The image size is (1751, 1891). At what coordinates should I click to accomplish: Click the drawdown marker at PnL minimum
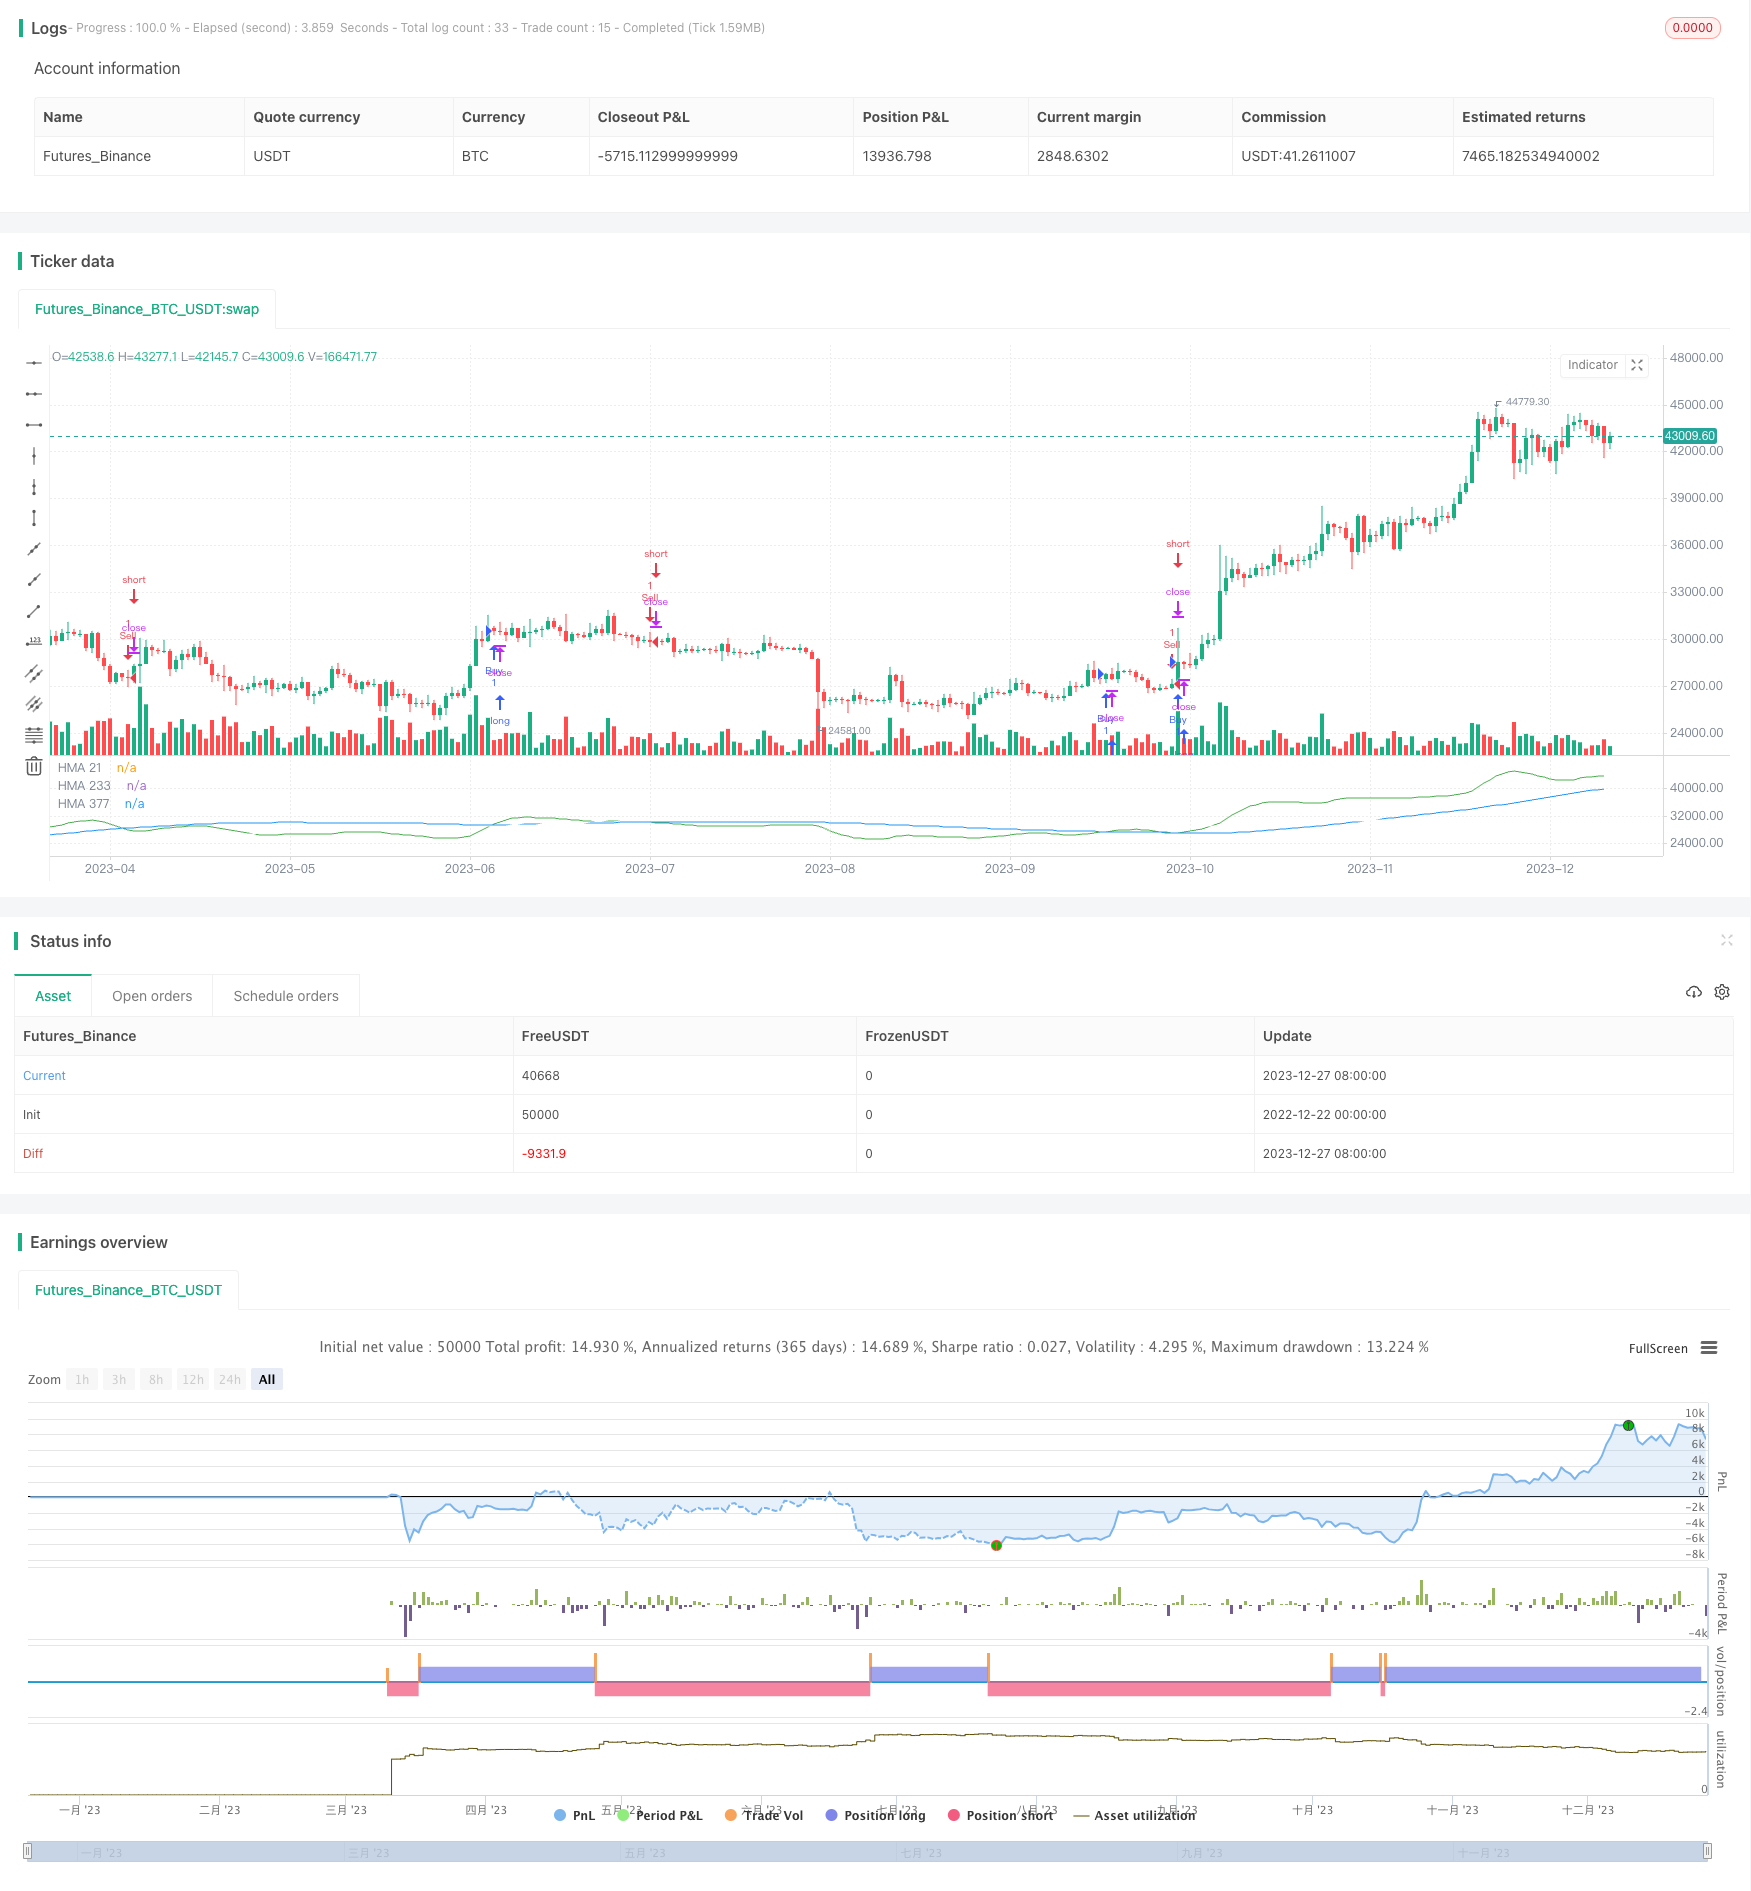tap(996, 1546)
